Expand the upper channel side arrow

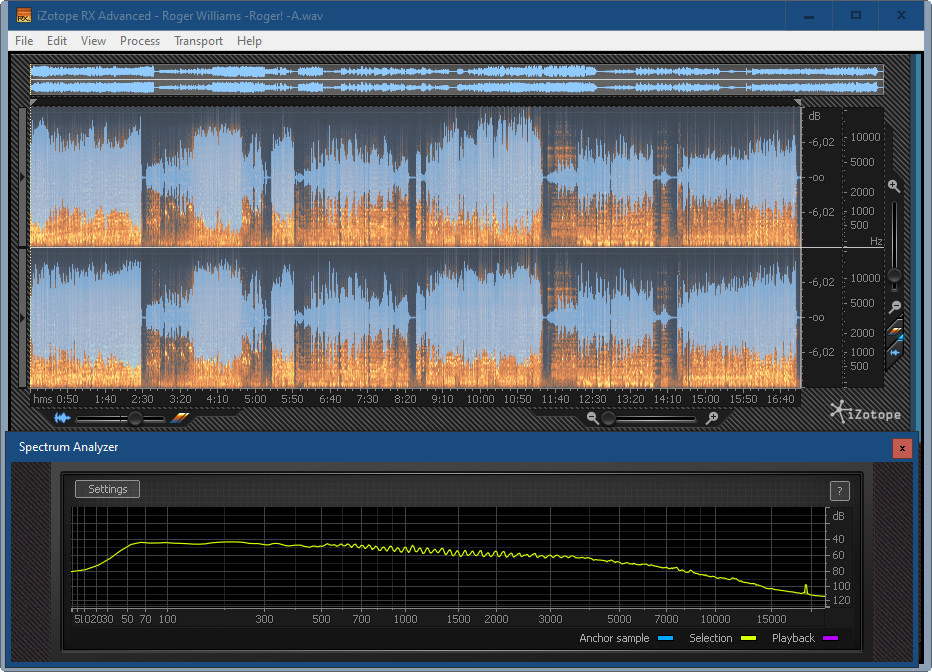point(24,177)
